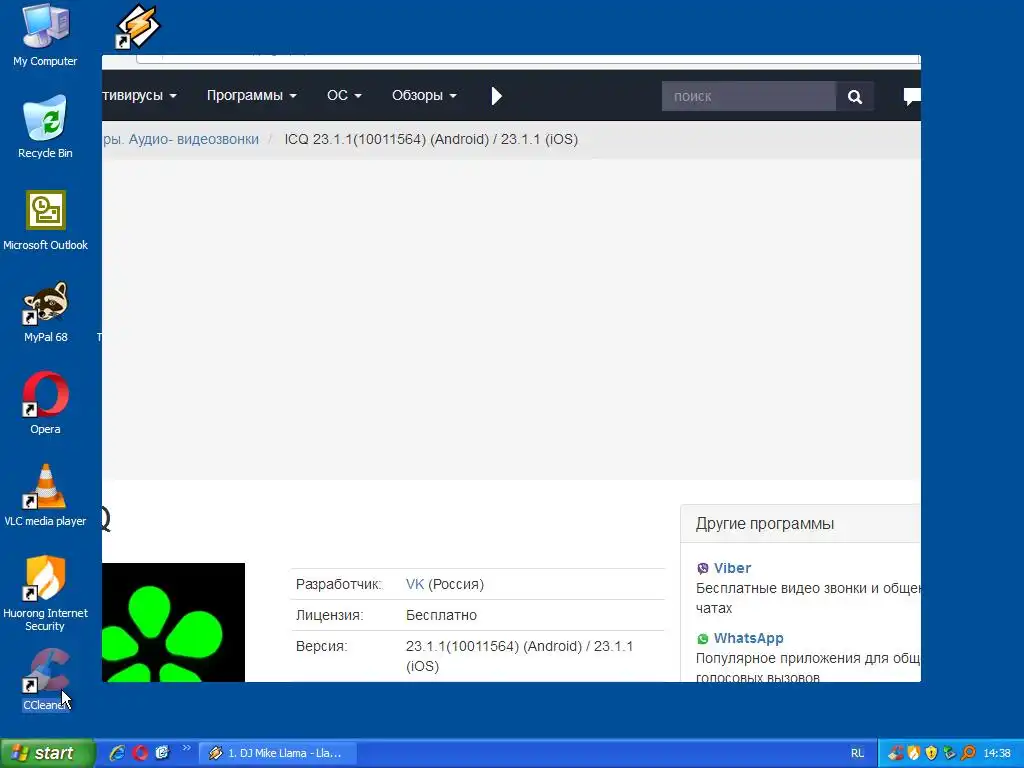1024x768 pixels.
Task: Click the 14:38 system clock
Action: 997,753
